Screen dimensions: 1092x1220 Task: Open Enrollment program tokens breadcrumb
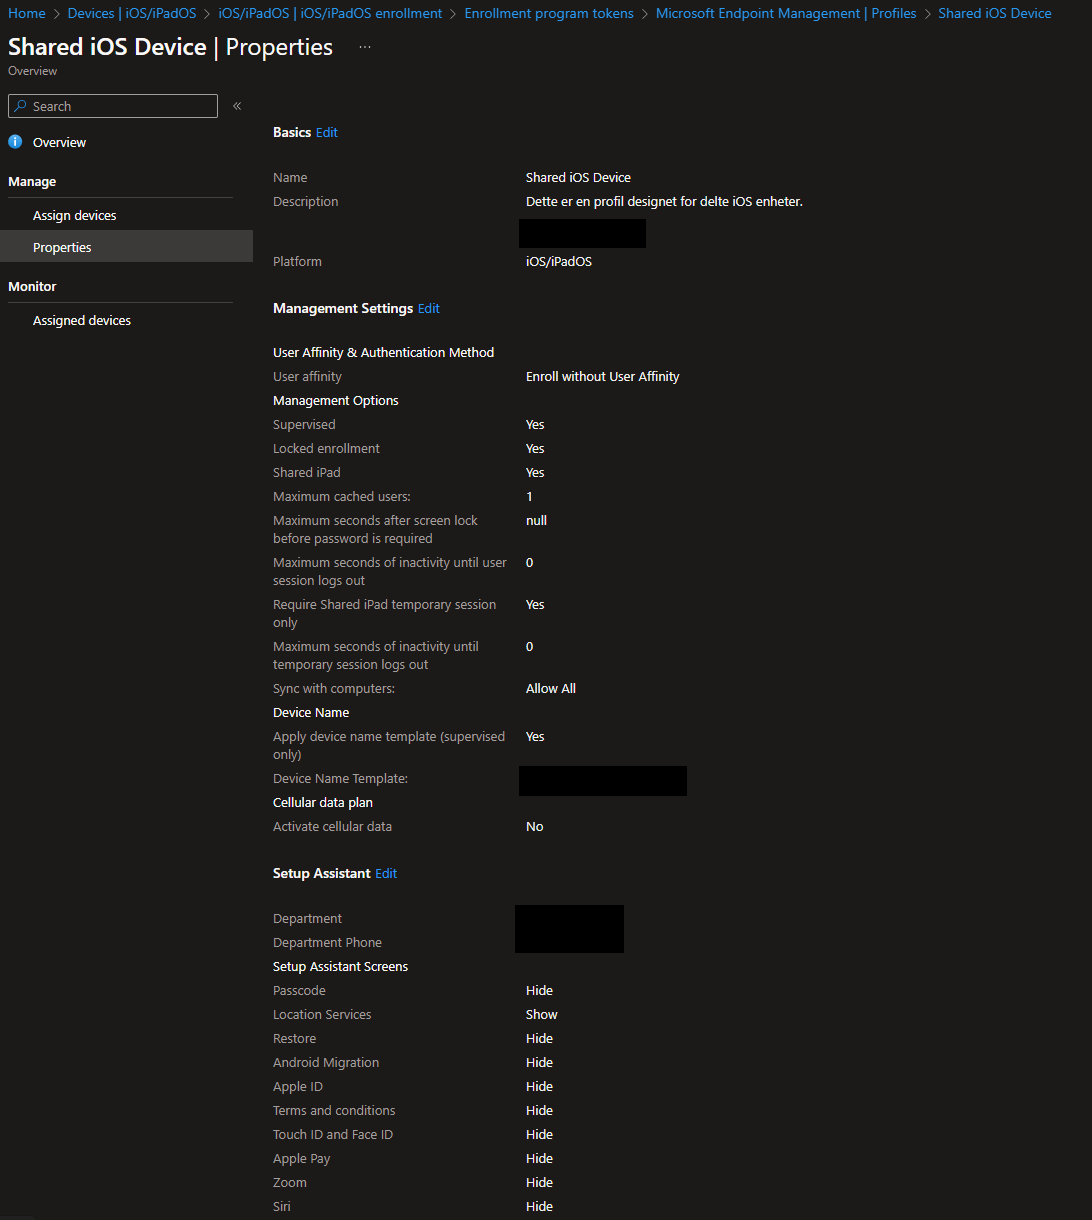(x=548, y=13)
